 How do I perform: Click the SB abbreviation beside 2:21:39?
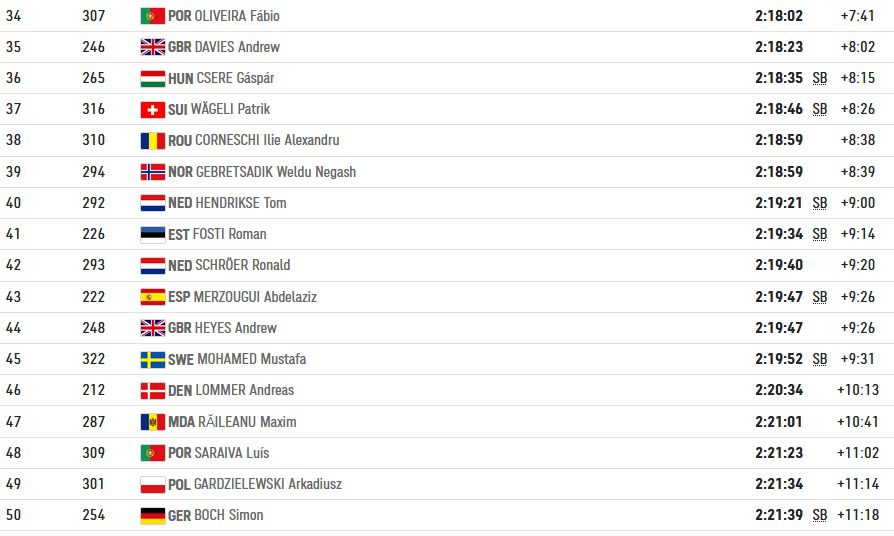[x=820, y=515]
